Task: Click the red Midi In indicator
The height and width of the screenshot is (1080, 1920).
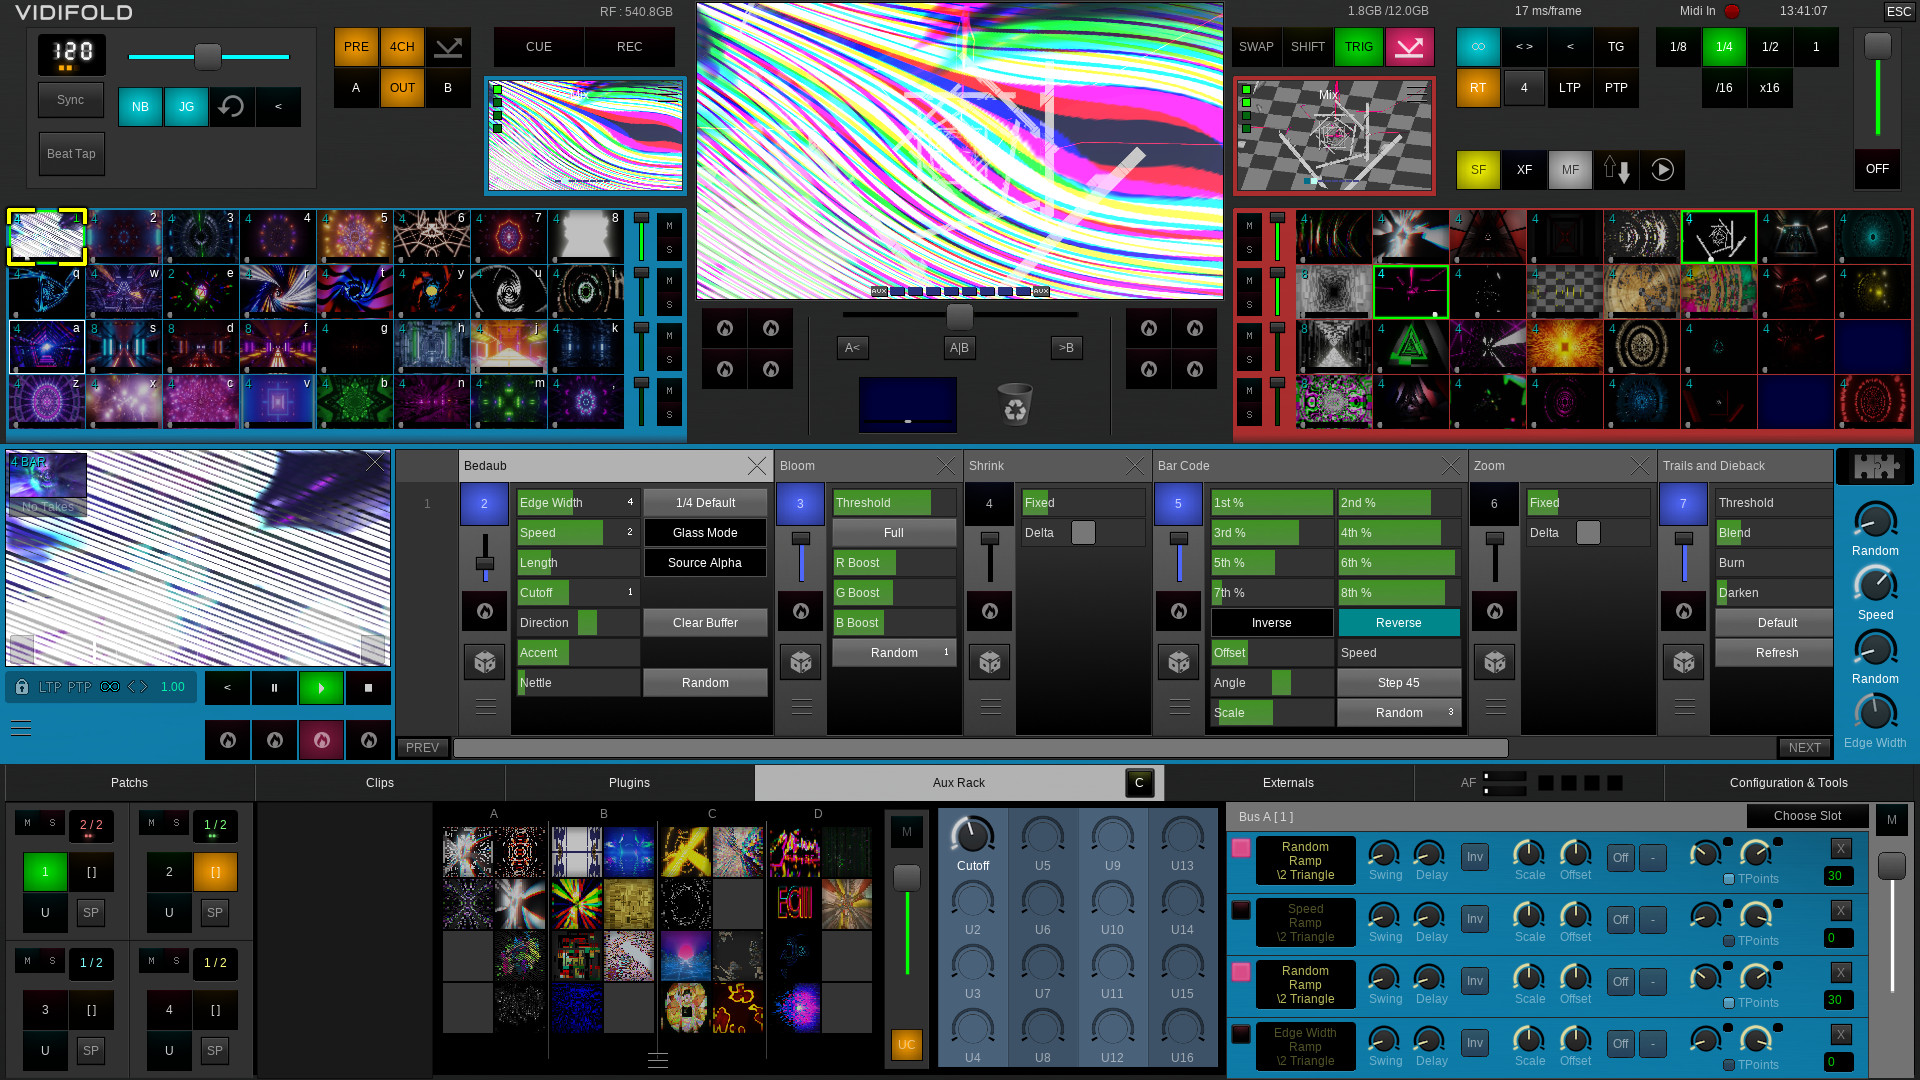Action: click(x=1732, y=11)
